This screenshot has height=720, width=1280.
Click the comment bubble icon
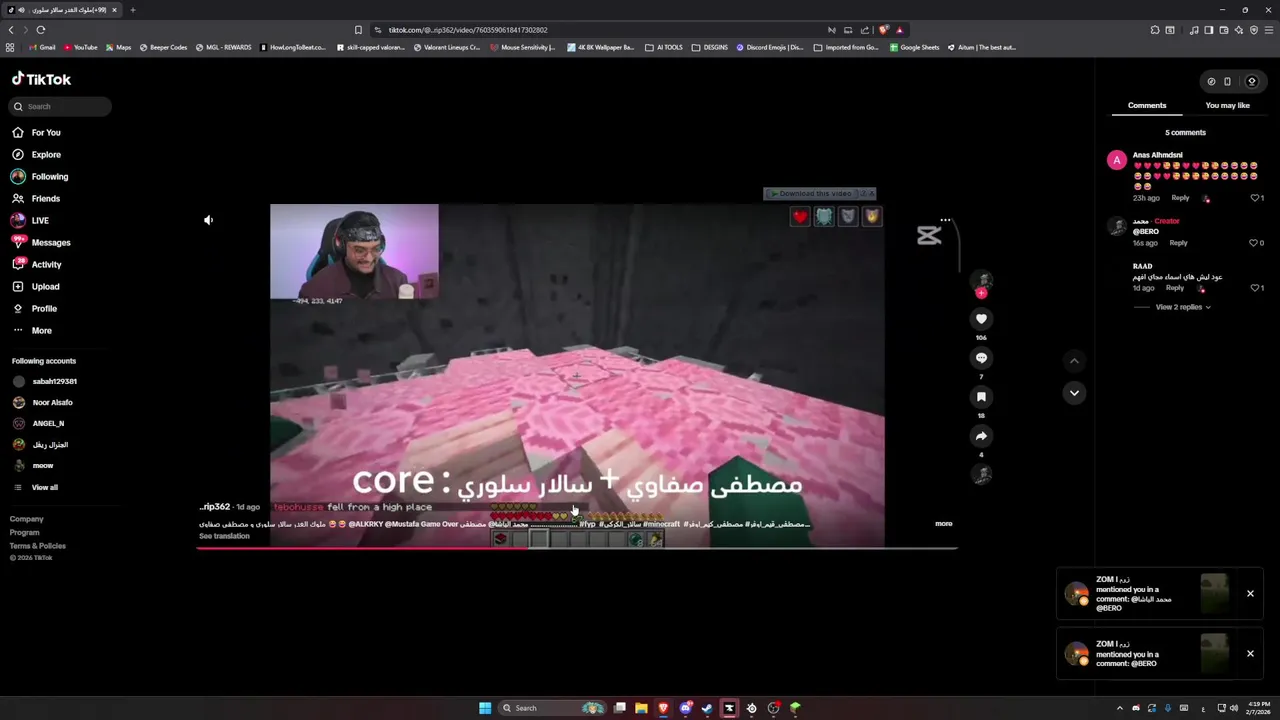pos(981,358)
